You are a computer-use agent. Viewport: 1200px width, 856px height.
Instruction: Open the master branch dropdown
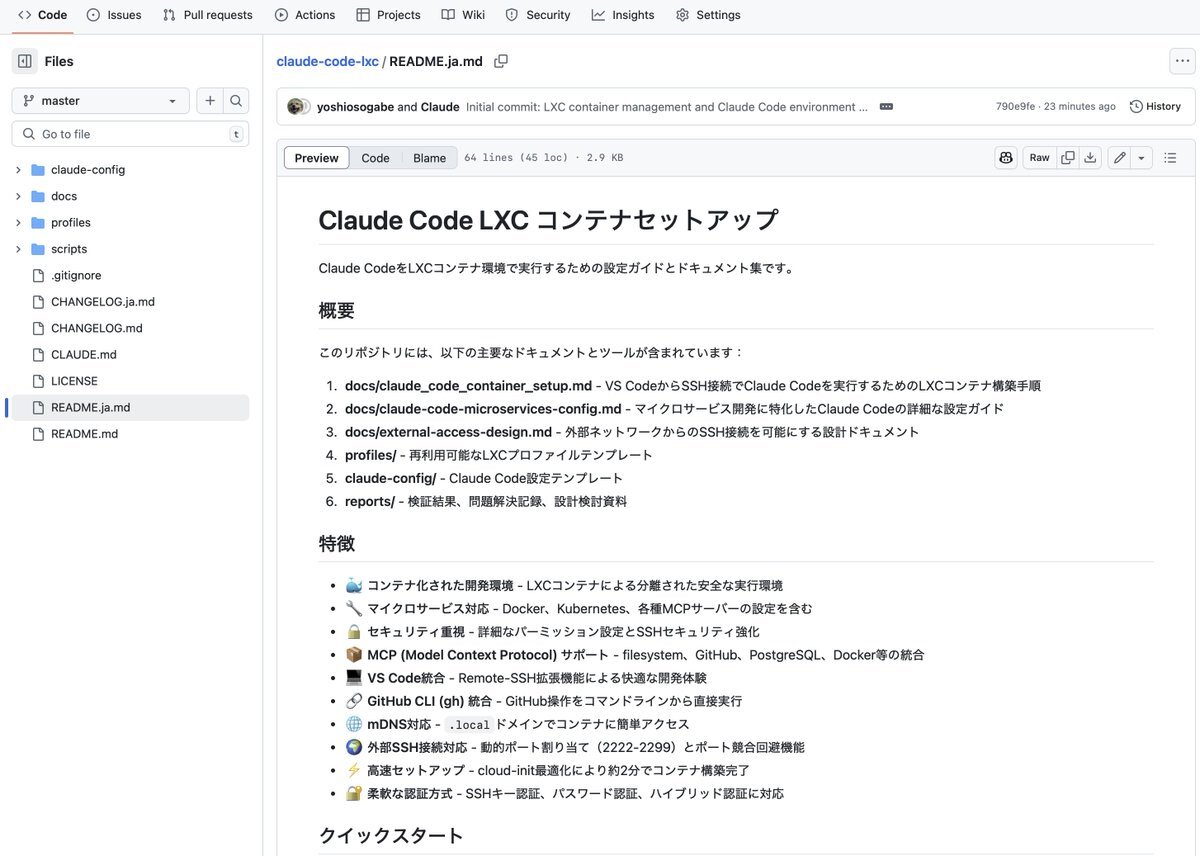coord(101,101)
